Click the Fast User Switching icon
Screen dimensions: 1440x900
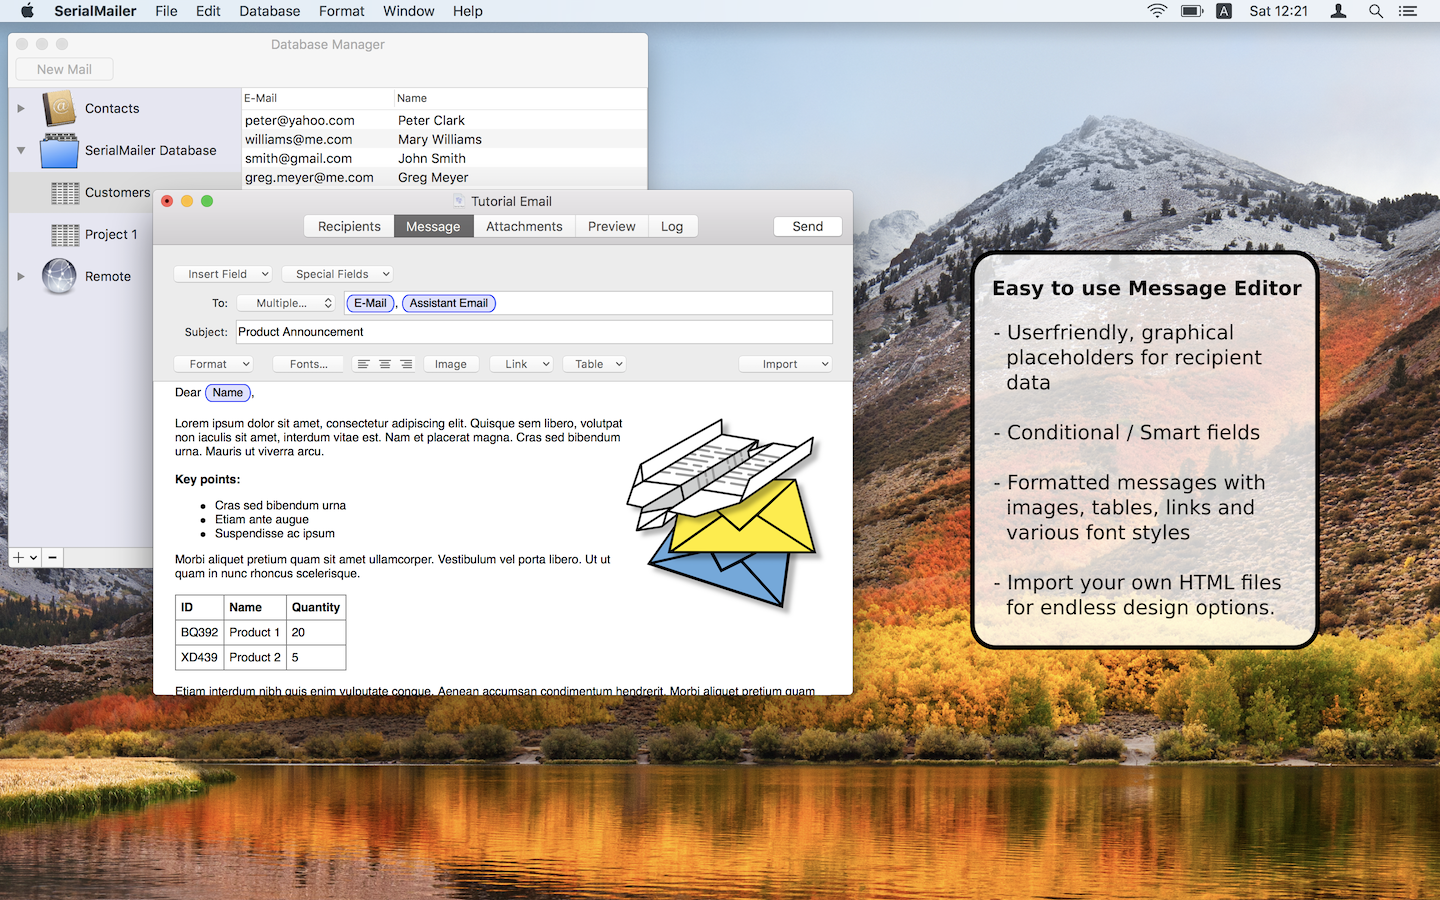[1338, 11]
